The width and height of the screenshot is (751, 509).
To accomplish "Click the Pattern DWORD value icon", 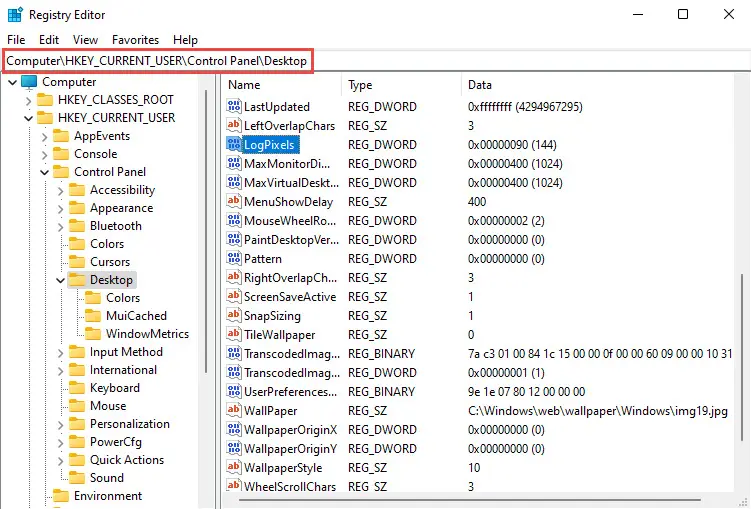I will click(x=233, y=259).
